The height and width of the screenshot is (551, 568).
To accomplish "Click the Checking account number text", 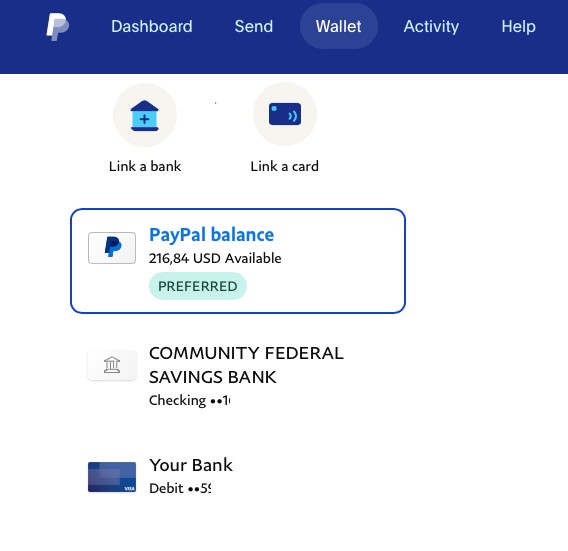I will coord(189,400).
